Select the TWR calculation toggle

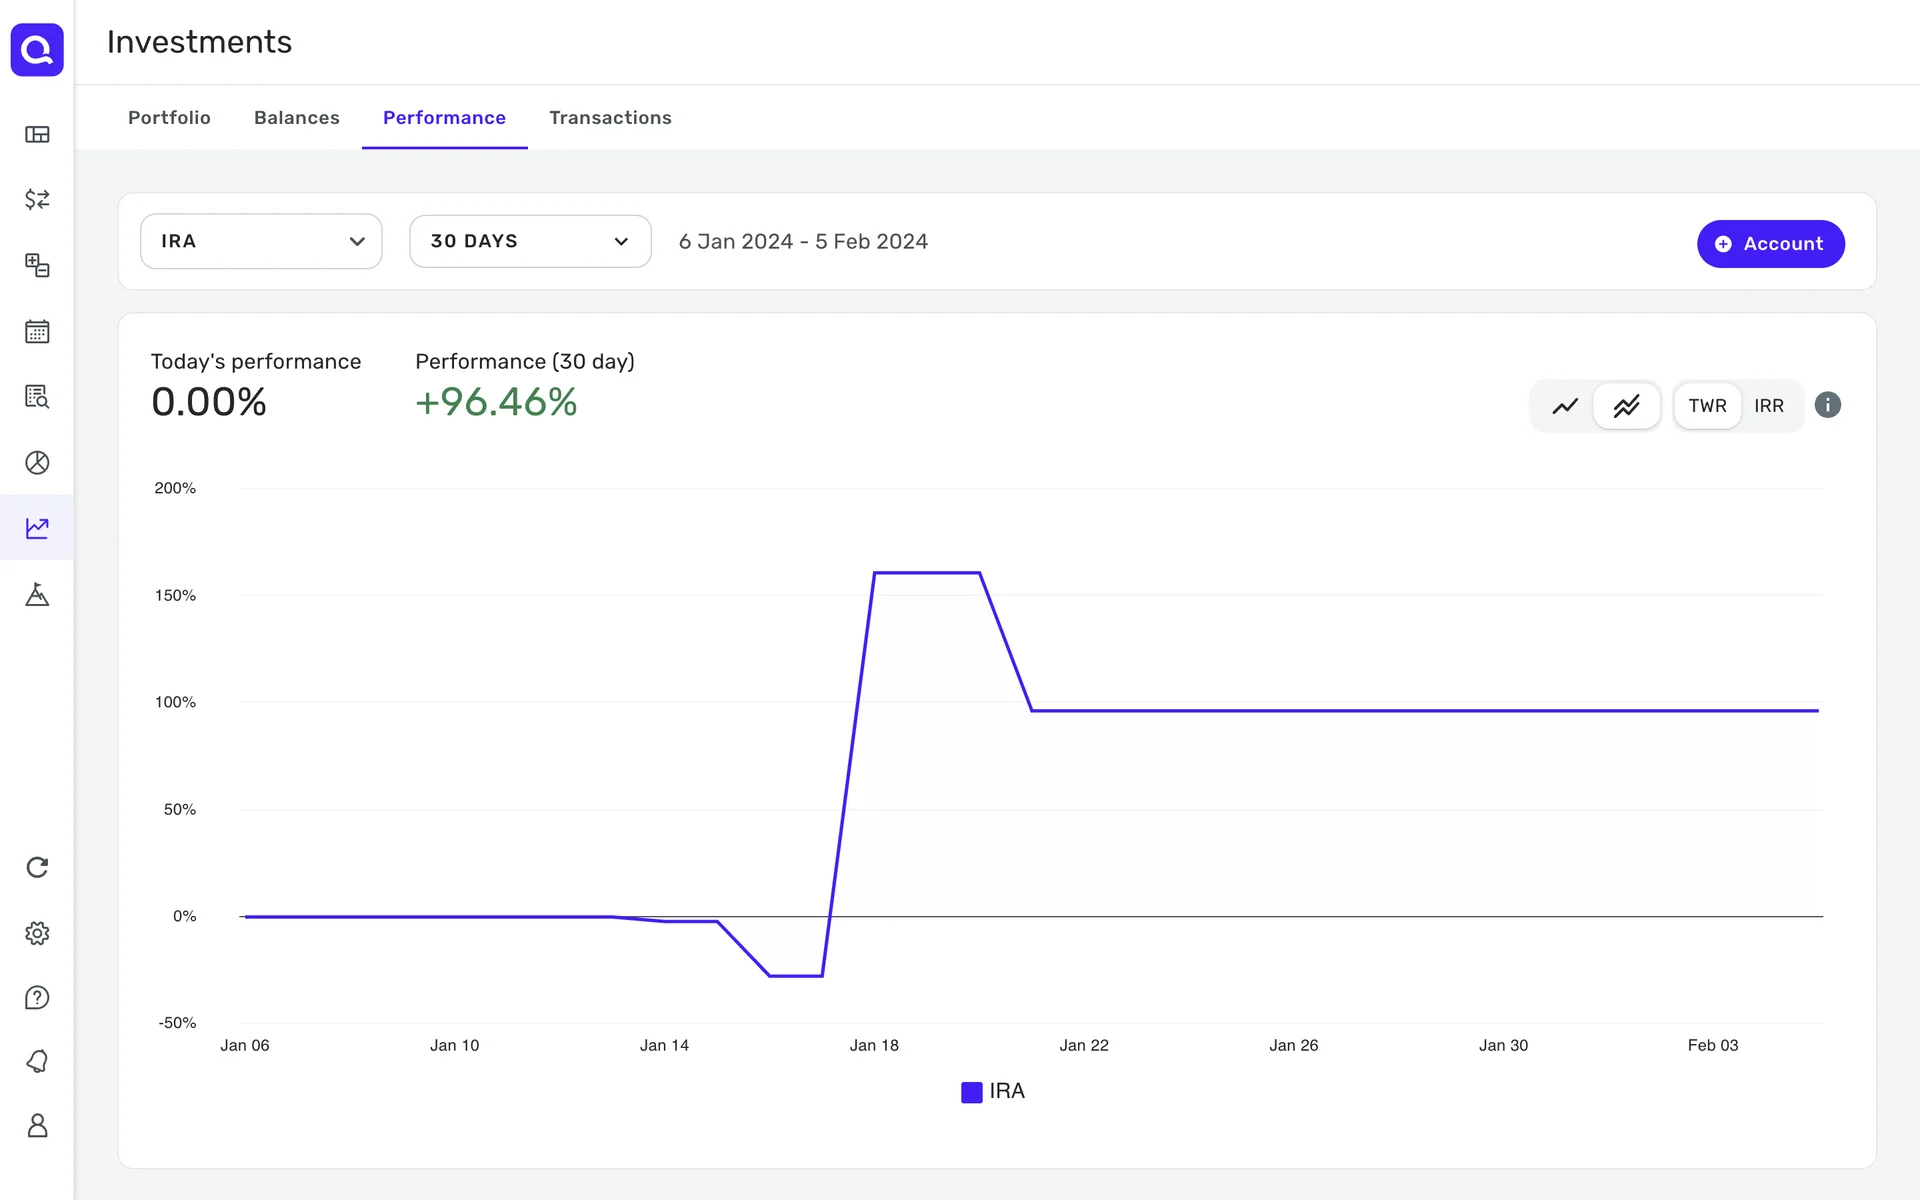pos(1707,406)
